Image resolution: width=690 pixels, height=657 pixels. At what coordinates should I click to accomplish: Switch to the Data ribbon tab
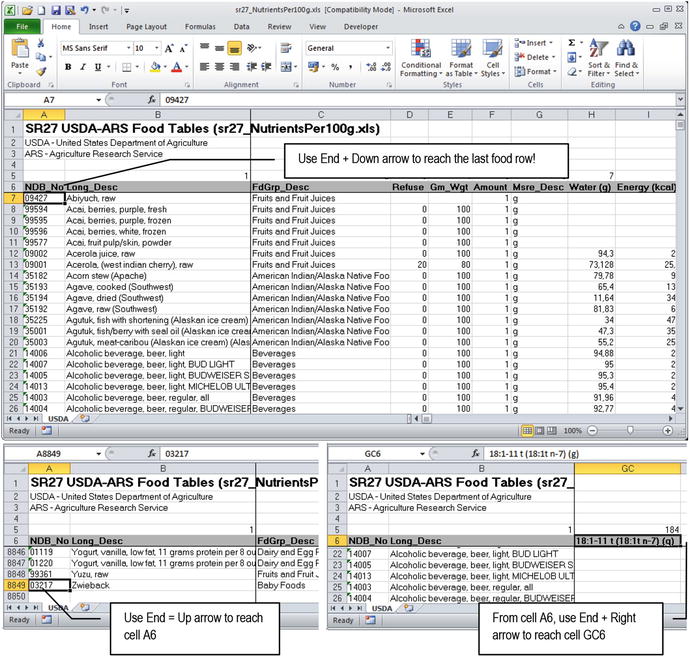pos(241,26)
